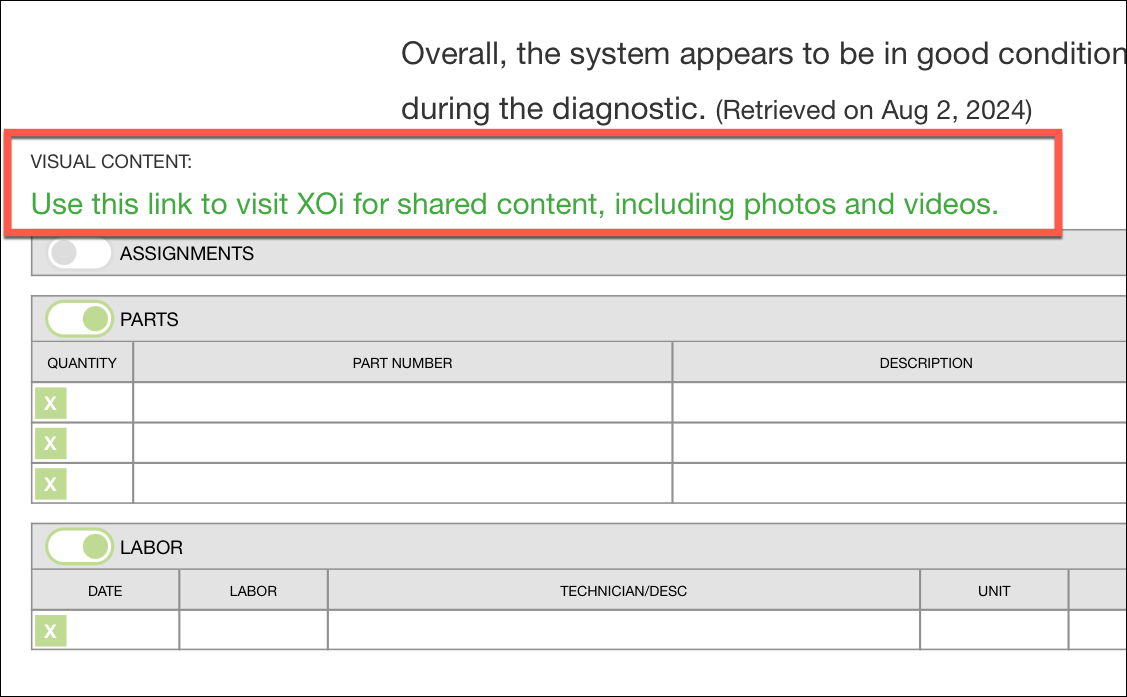
Task: Select the second row Part Number cell
Action: tap(402, 443)
